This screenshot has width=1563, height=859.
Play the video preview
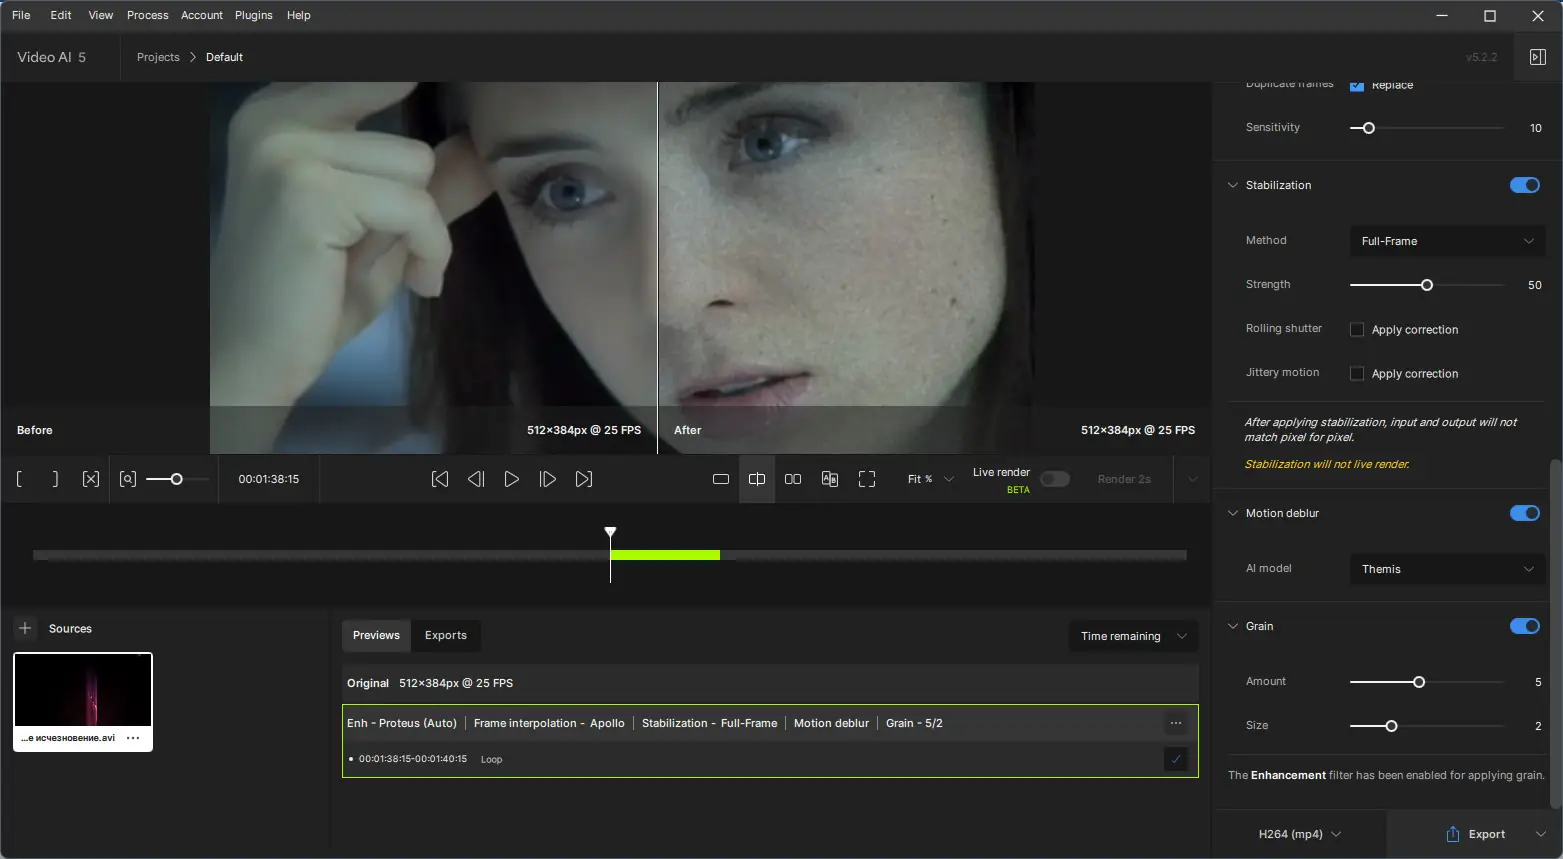coord(511,479)
